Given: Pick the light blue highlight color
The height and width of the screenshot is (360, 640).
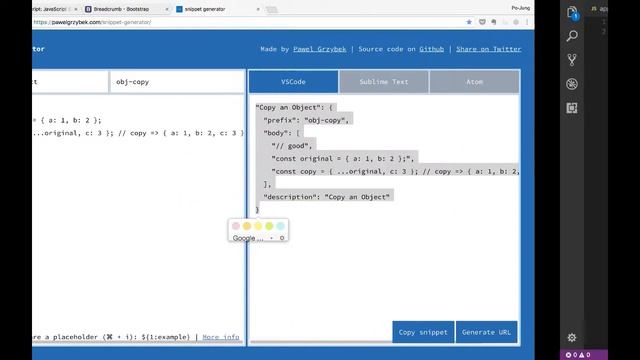Looking at the screenshot, I should pos(280,226).
